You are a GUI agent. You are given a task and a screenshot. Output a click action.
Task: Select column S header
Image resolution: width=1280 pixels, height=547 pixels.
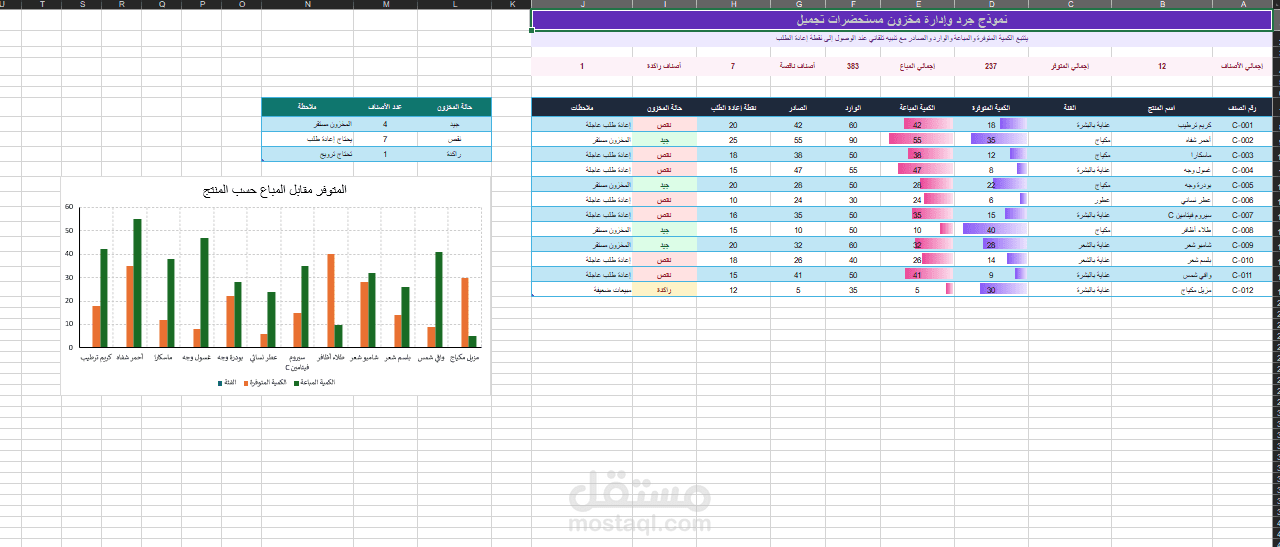pos(81,4)
